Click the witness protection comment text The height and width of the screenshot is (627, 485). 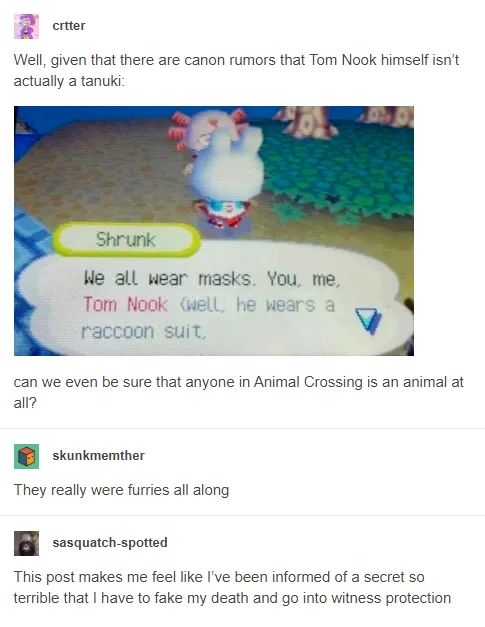point(232,587)
